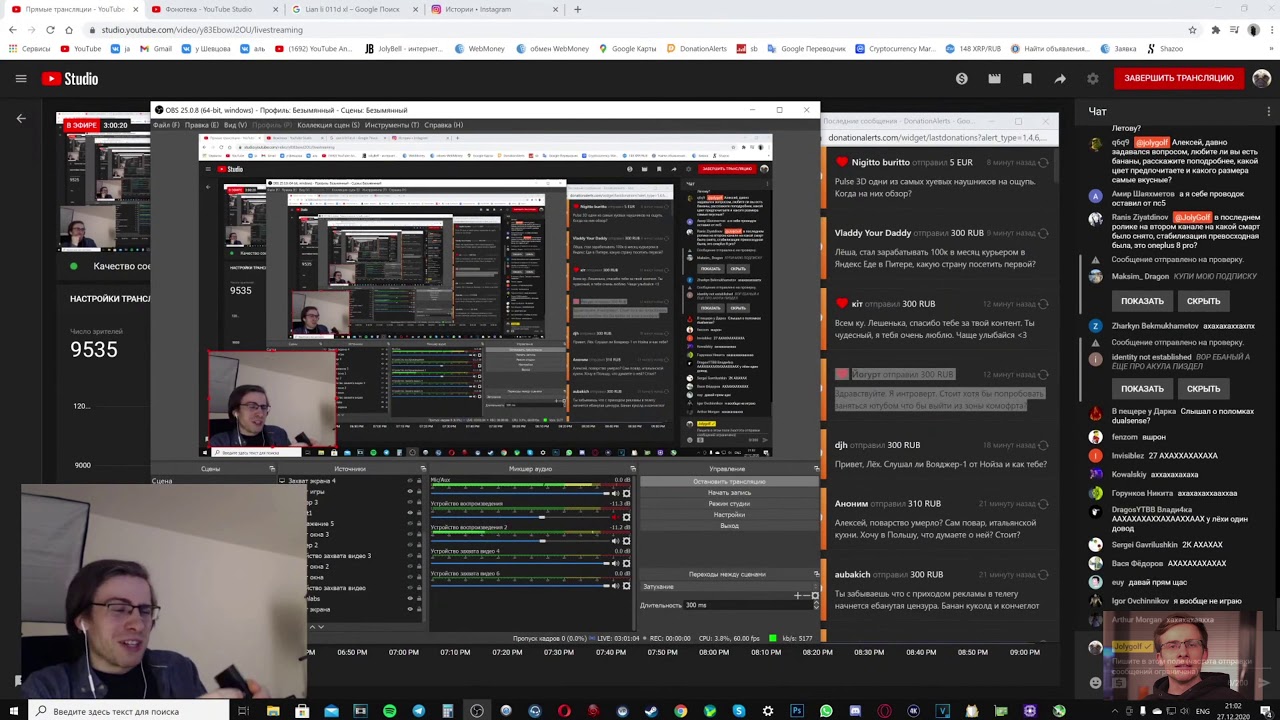Image resolution: width=1280 pixels, height=720 pixels.
Task: Undock the Источники panel
Action: 423,469
